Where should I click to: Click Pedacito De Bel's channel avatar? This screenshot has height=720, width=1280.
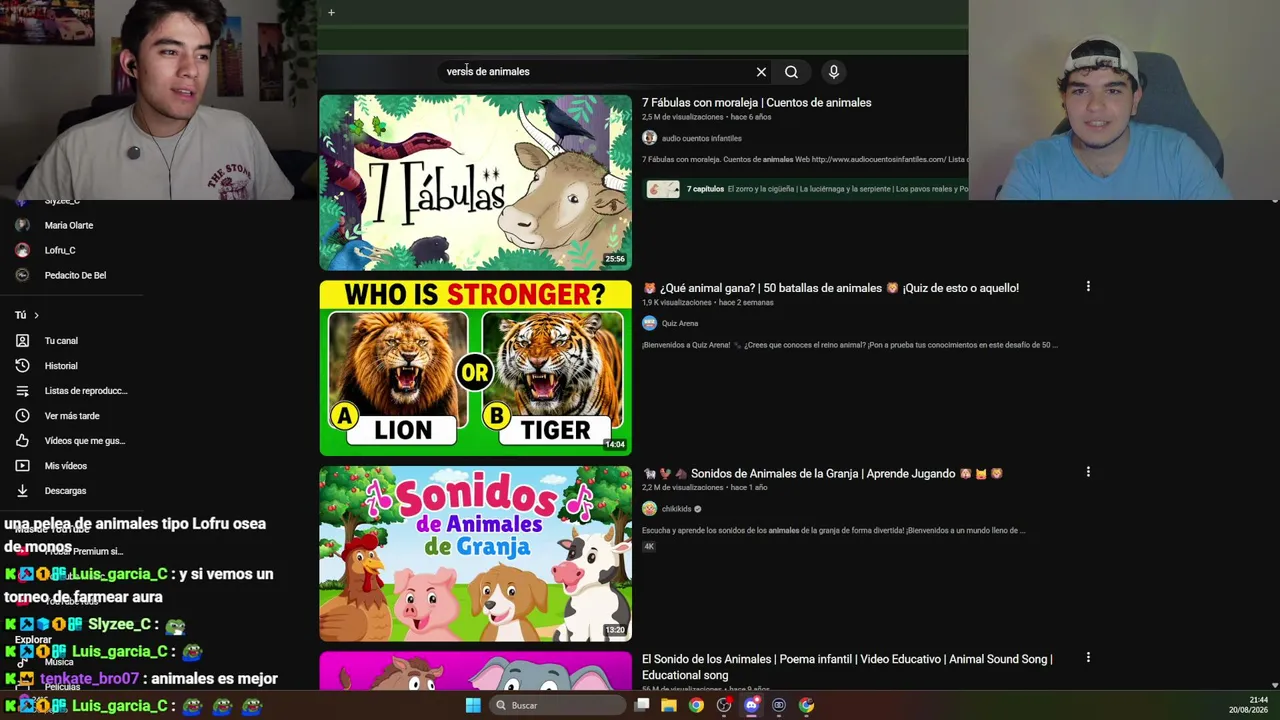[x=22, y=275]
